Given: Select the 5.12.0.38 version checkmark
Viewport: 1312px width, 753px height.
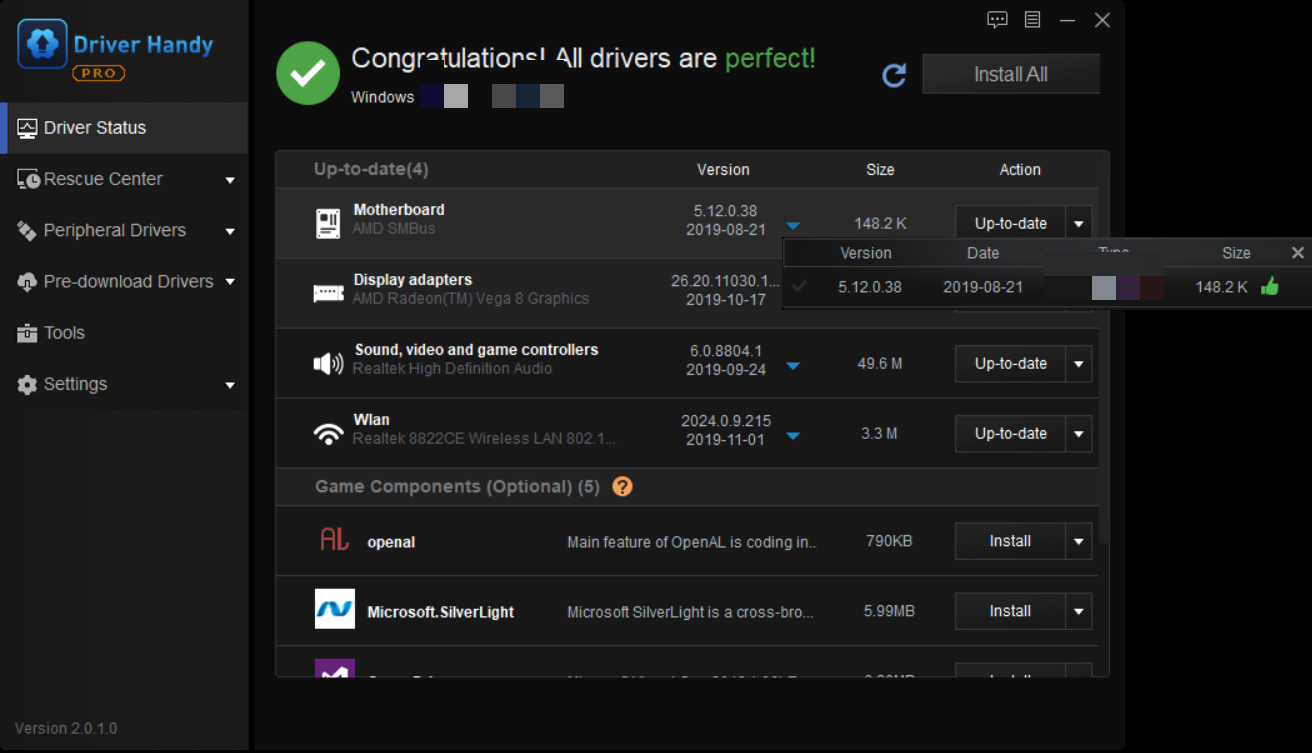Looking at the screenshot, I should coord(799,287).
